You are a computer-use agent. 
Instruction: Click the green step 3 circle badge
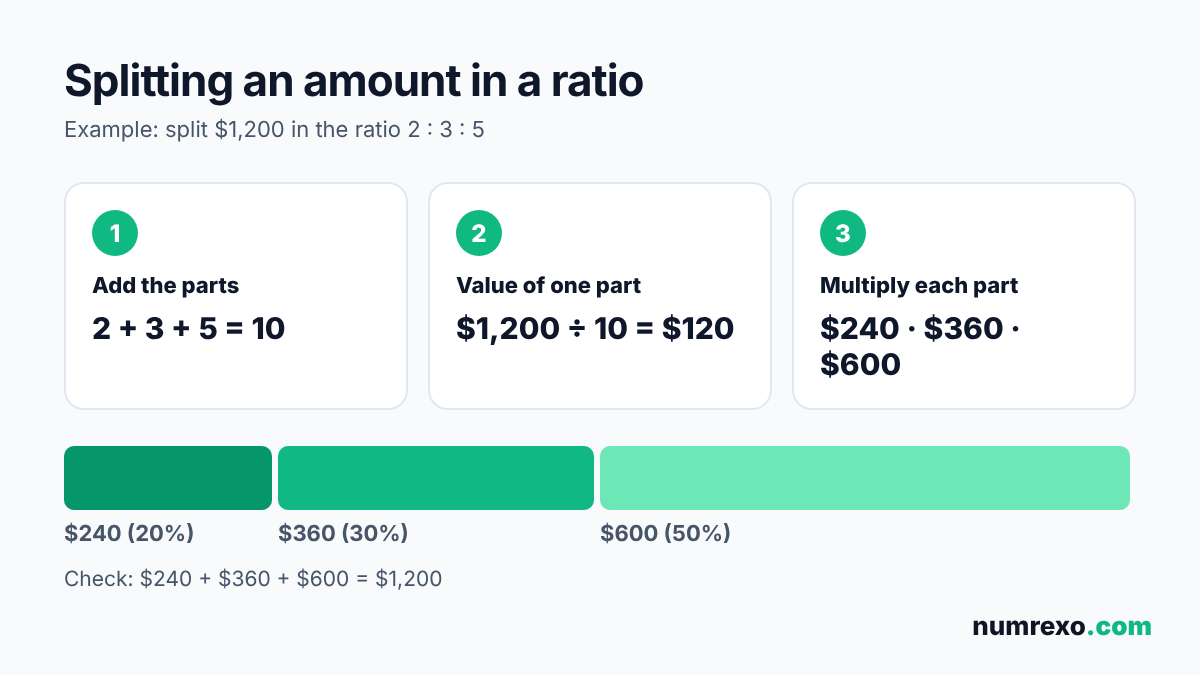coord(843,234)
